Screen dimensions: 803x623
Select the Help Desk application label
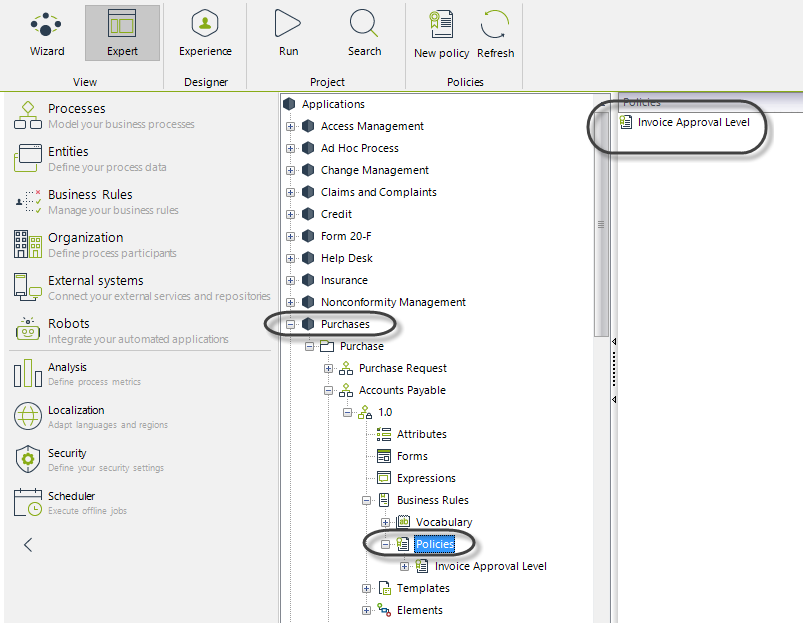pyautogui.click(x=346, y=258)
